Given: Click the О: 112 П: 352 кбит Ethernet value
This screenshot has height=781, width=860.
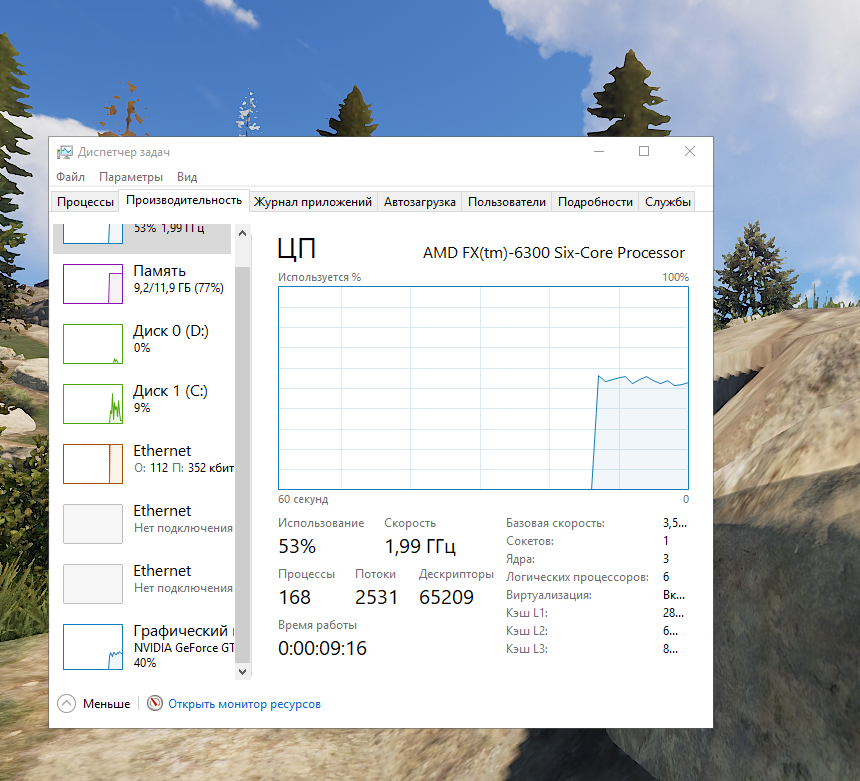Looking at the screenshot, I should click(x=184, y=468).
